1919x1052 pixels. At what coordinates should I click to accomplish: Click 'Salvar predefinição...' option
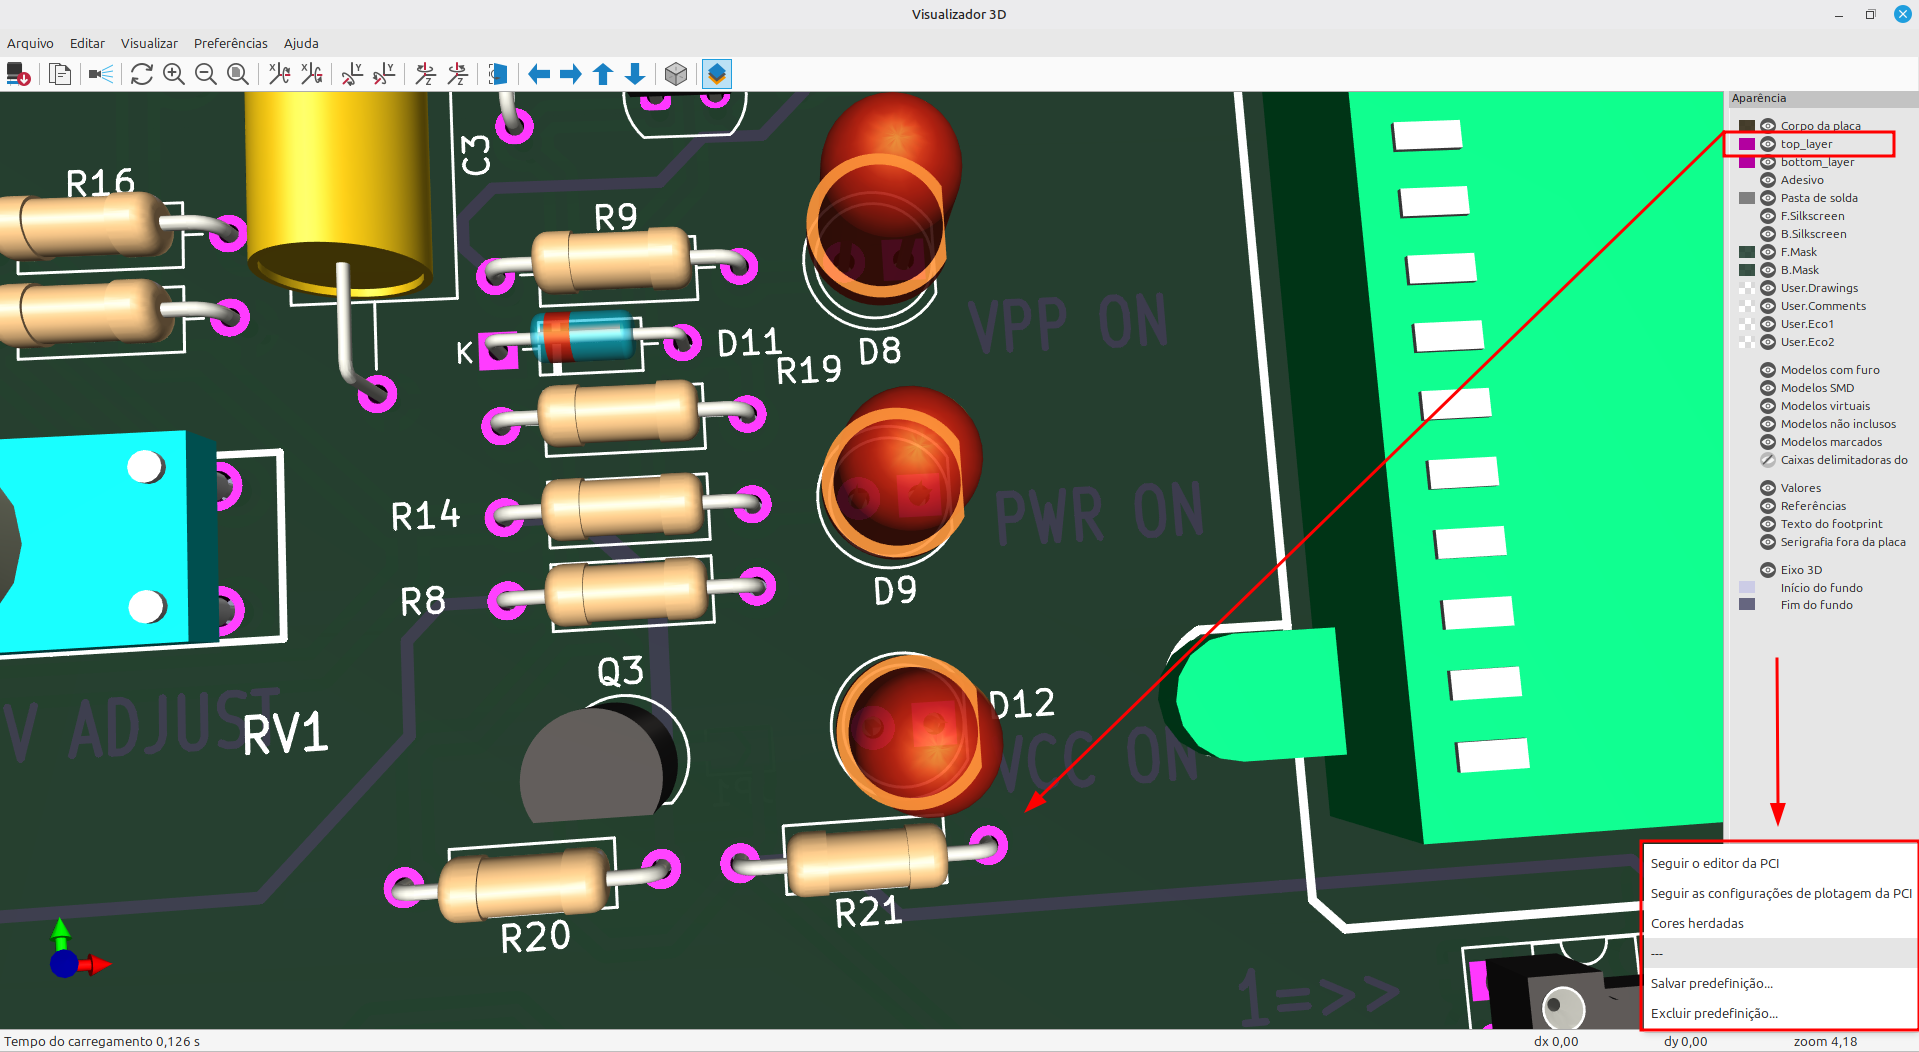tap(1711, 983)
